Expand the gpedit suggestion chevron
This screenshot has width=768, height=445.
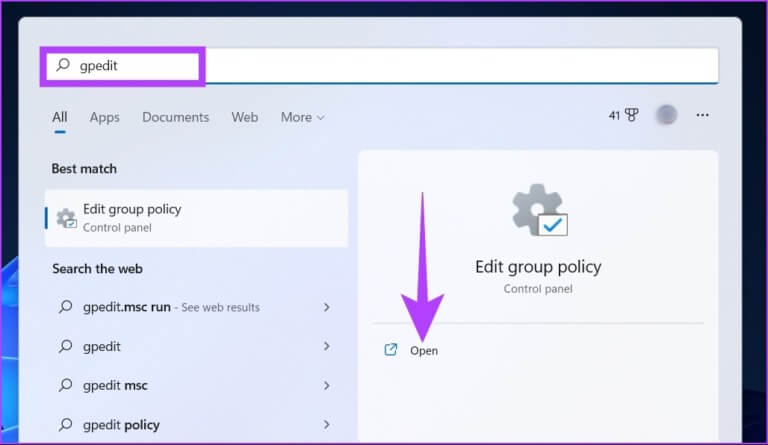pos(326,346)
